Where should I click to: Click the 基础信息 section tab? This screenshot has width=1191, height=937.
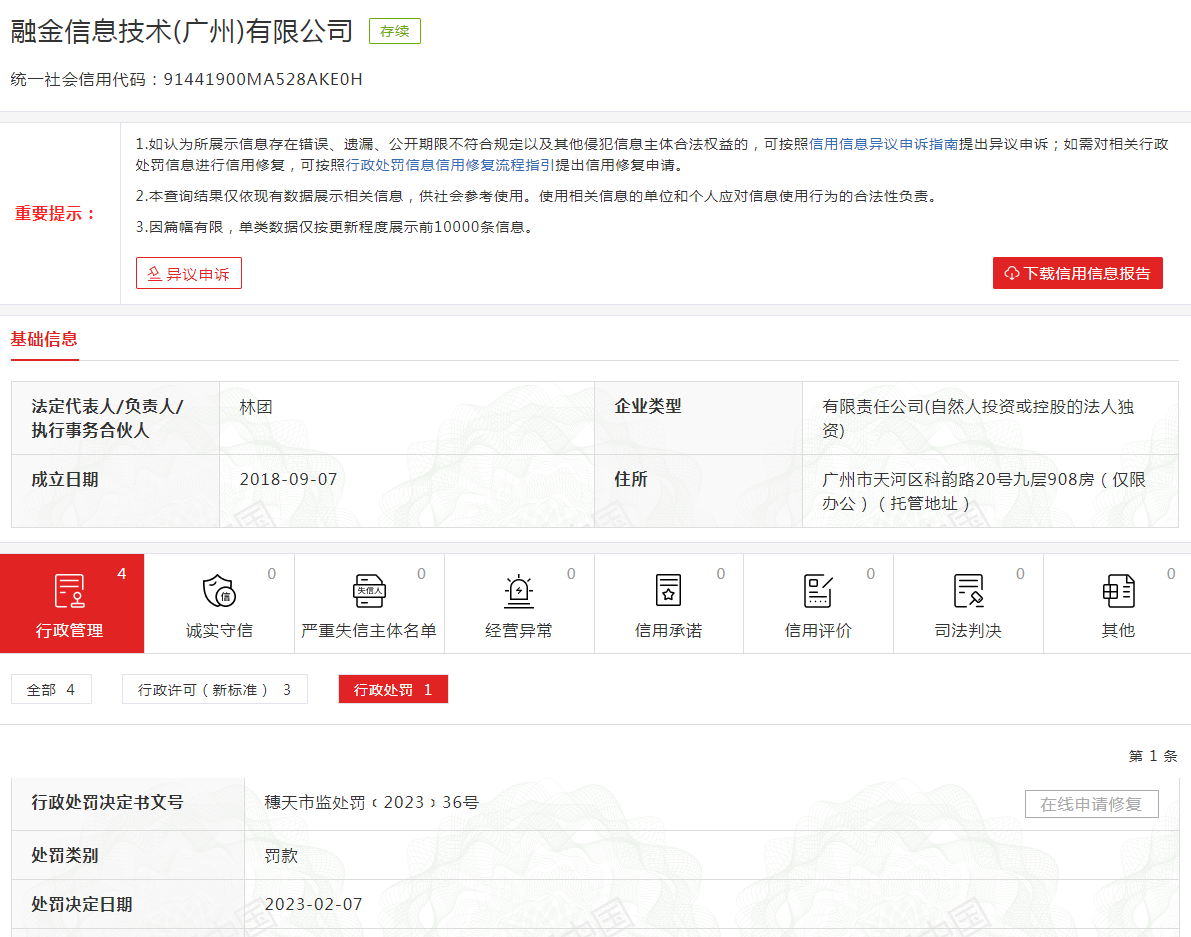tap(44, 339)
